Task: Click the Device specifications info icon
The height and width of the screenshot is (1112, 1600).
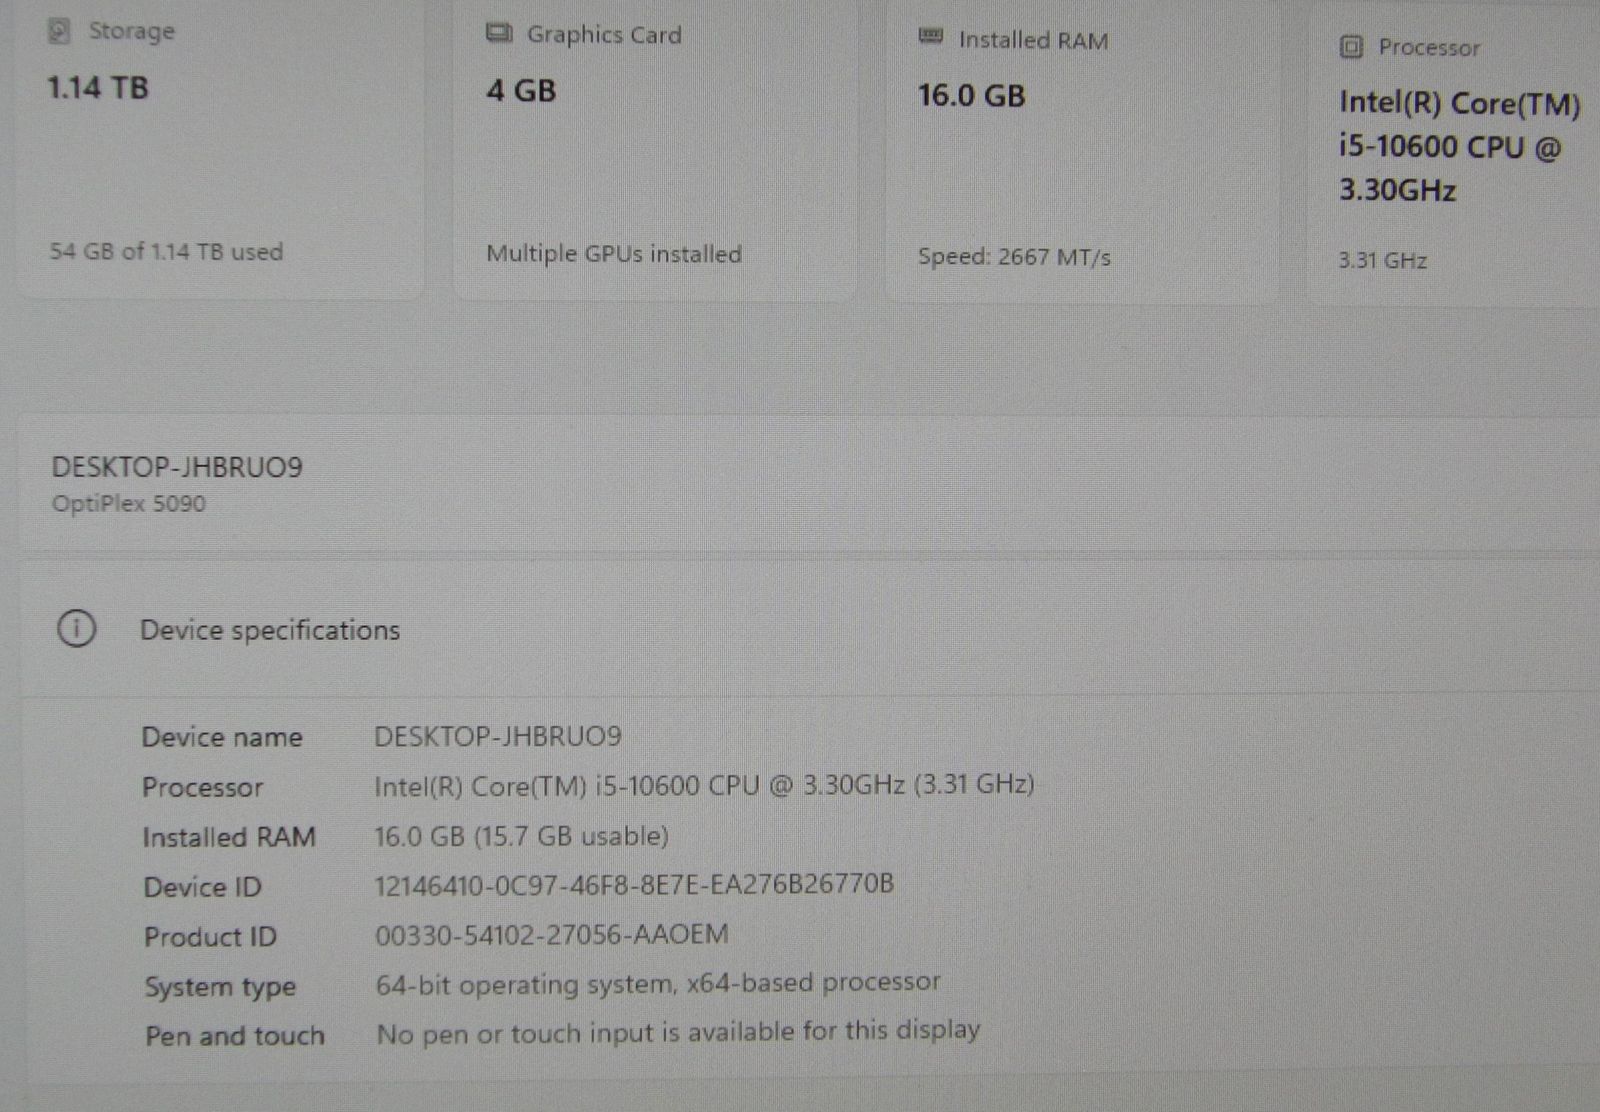Action: coord(77,629)
